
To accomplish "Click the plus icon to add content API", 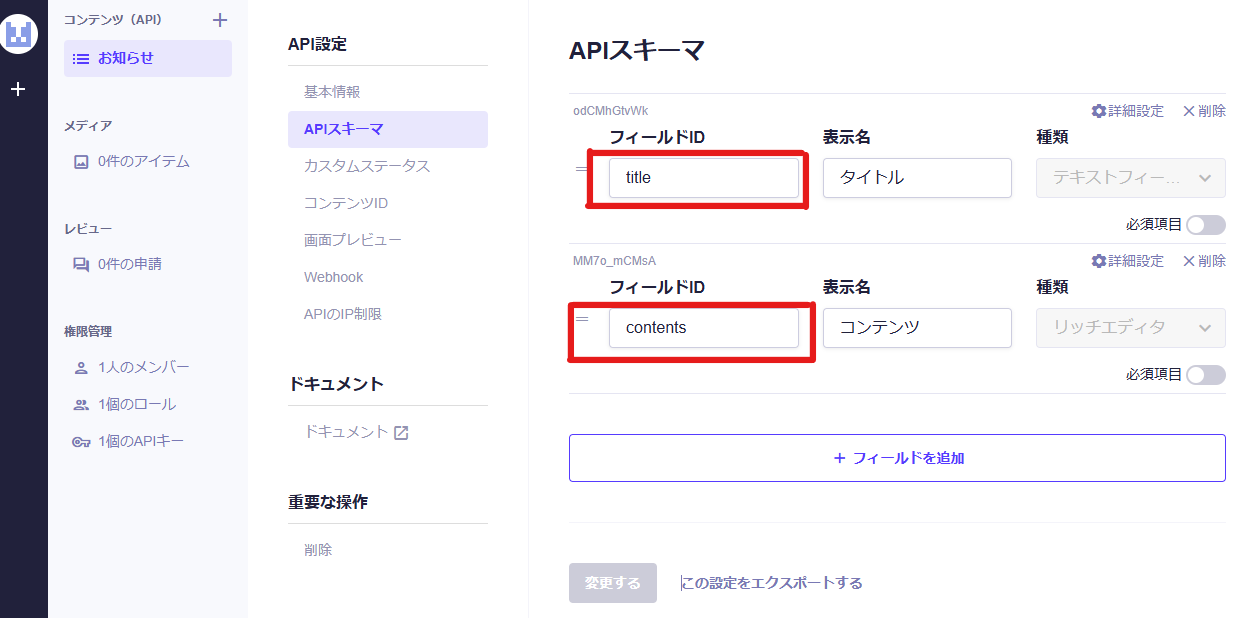I will coord(220,20).
